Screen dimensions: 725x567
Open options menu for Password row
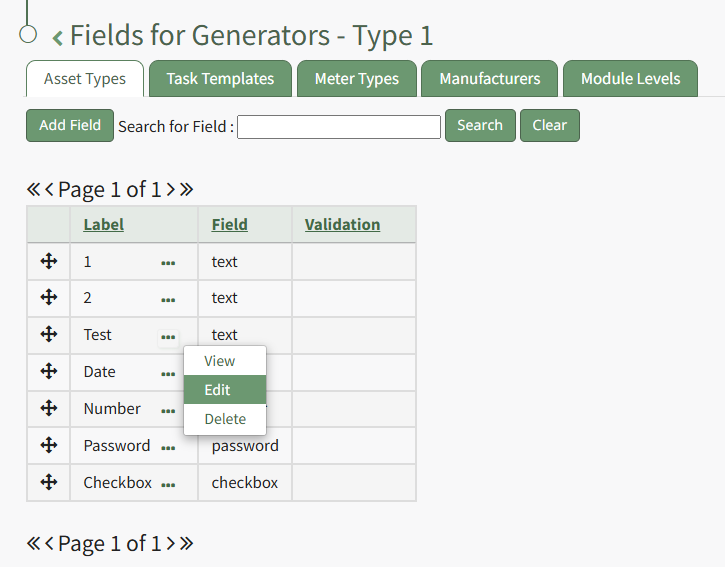pyautogui.click(x=168, y=447)
